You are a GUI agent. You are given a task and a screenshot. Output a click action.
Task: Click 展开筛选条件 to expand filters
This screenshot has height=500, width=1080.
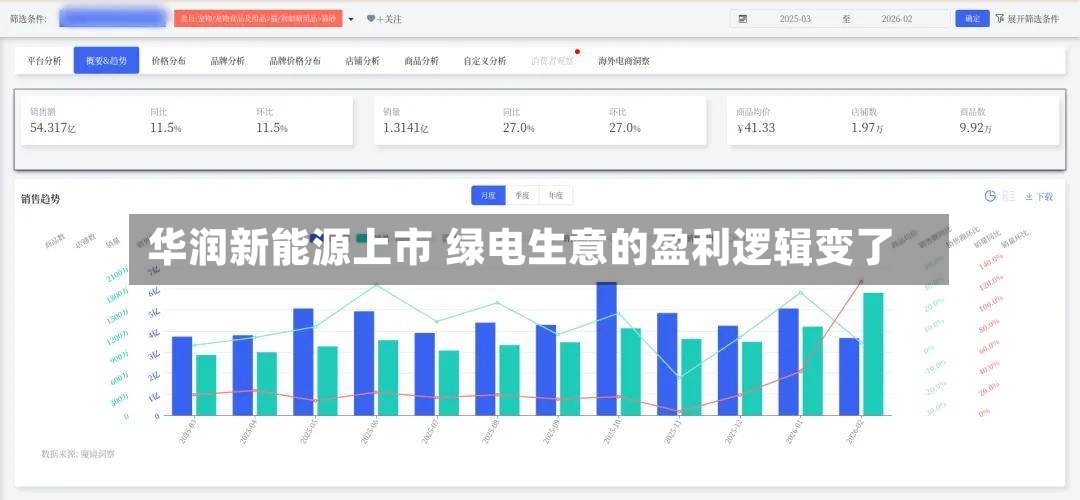pos(1033,19)
